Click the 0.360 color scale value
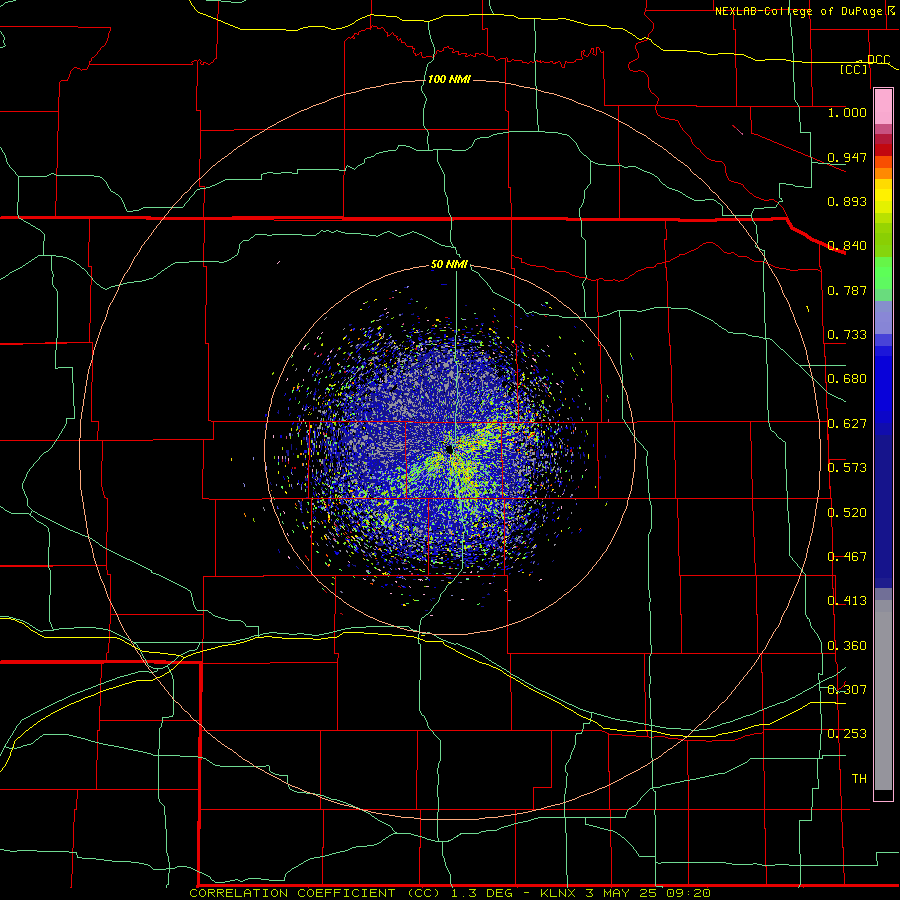 pos(847,646)
